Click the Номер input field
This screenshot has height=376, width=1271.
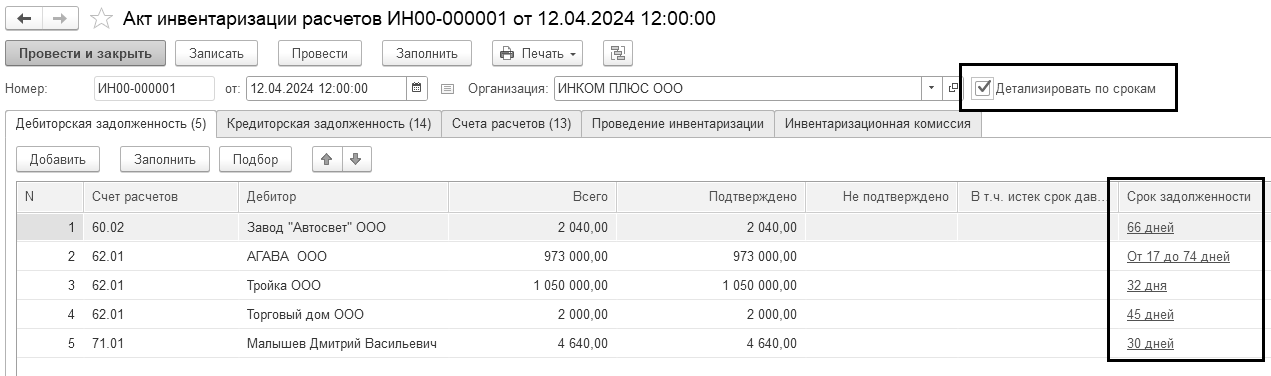(x=154, y=88)
